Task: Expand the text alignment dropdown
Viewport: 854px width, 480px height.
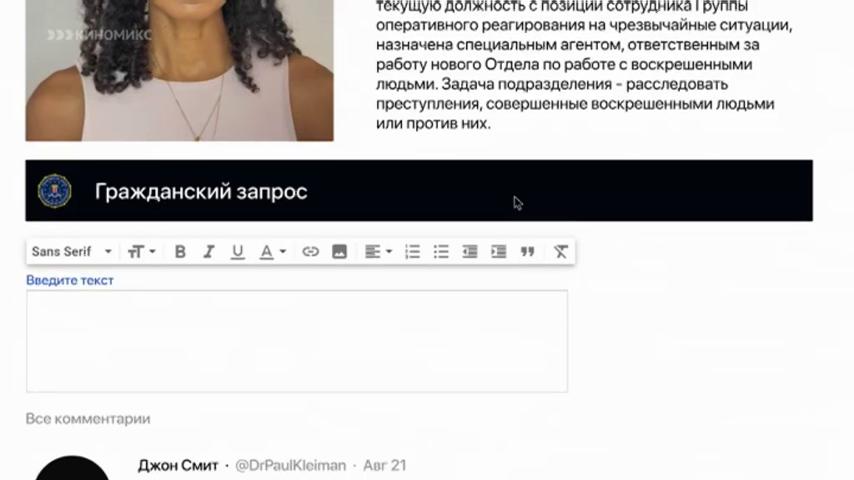Action: point(379,252)
